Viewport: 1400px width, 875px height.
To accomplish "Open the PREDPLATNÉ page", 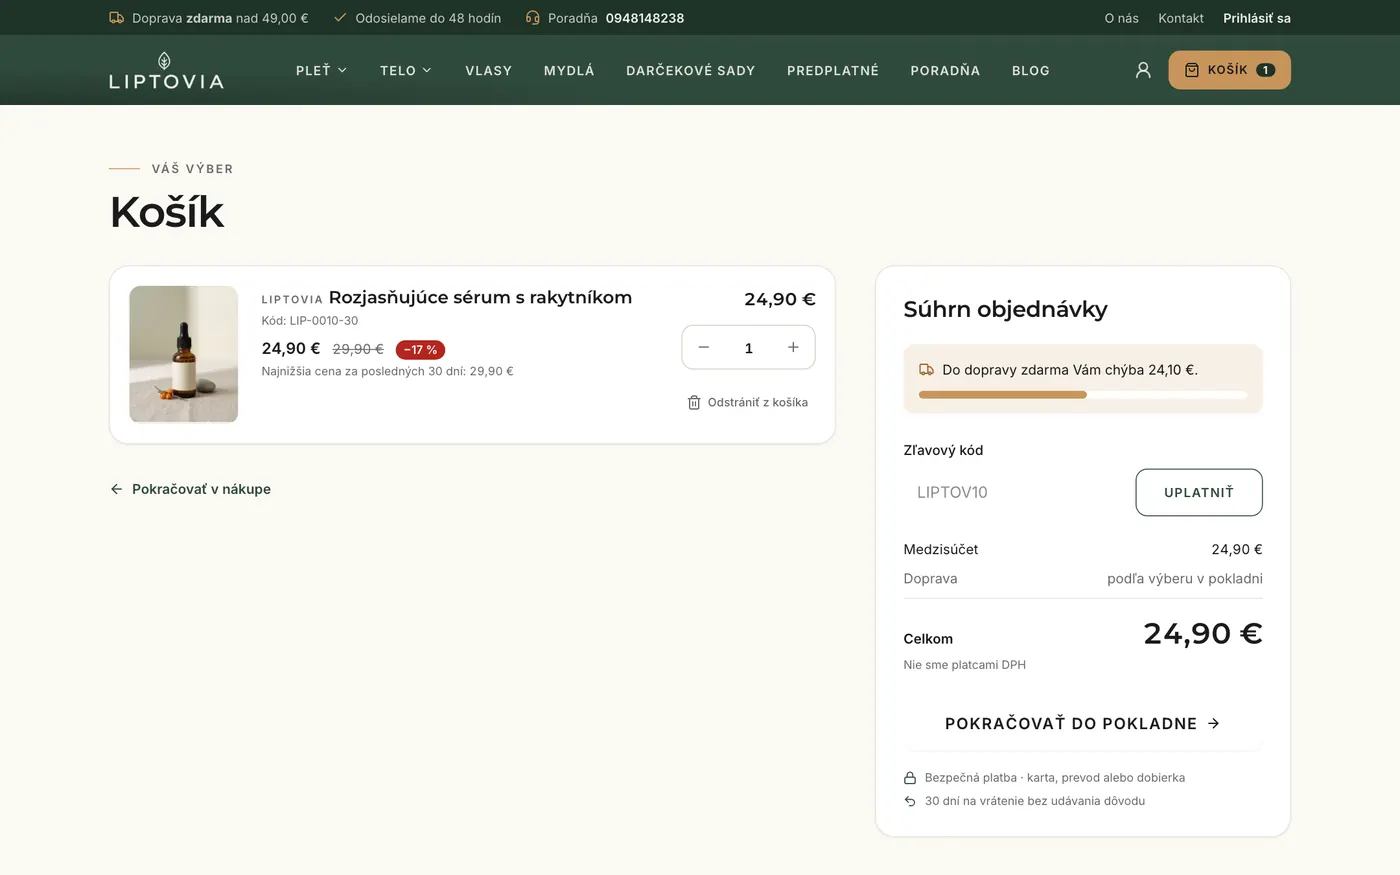I will (833, 70).
